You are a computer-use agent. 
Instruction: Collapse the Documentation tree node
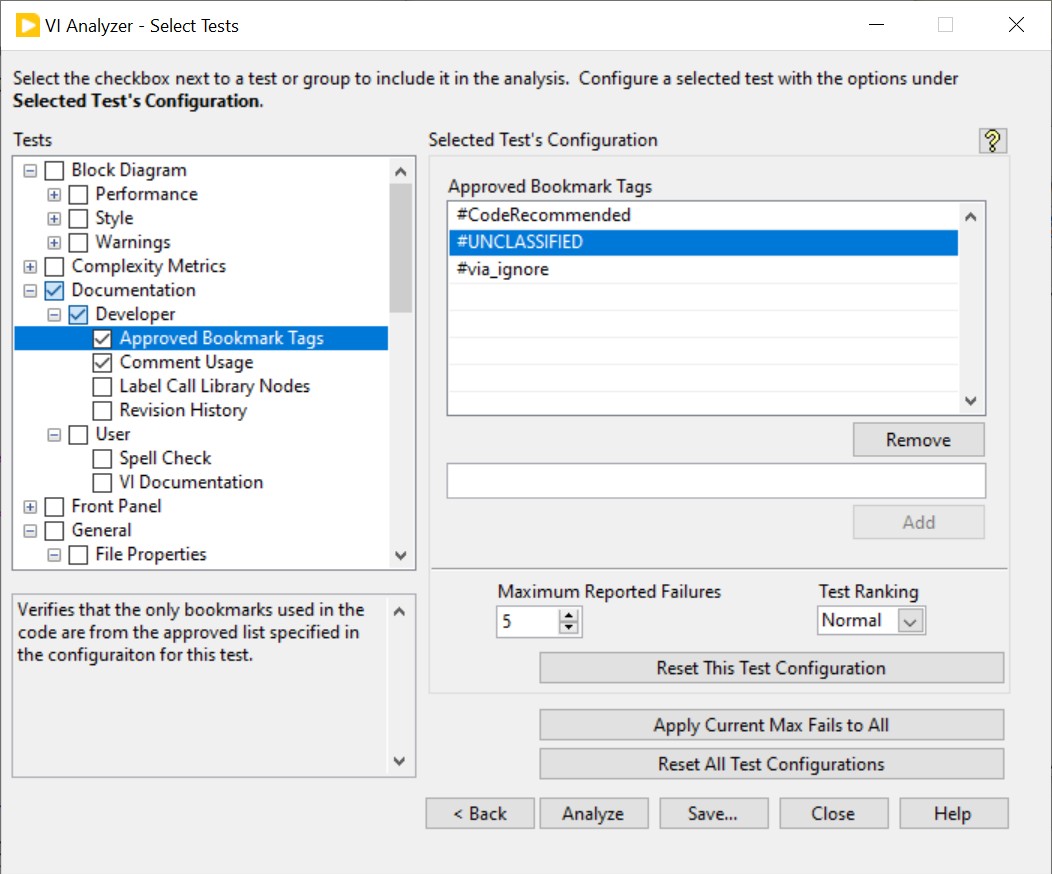[x=30, y=290]
